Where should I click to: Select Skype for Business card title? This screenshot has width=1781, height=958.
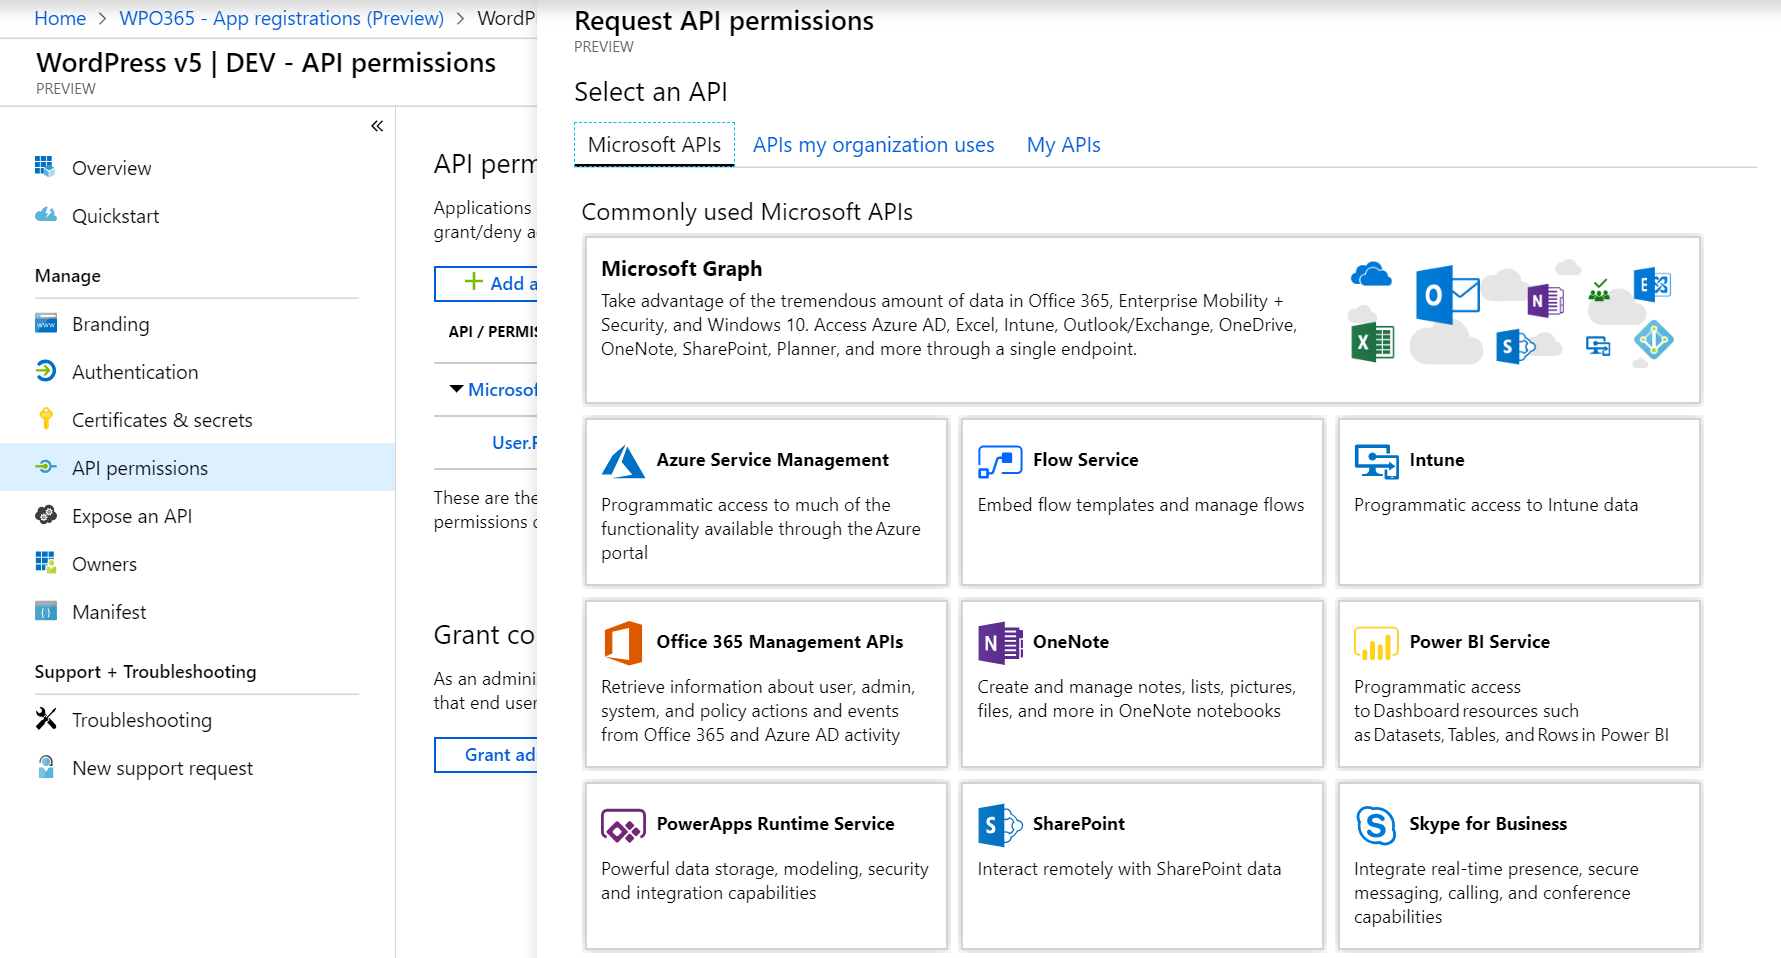point(1487,824)
